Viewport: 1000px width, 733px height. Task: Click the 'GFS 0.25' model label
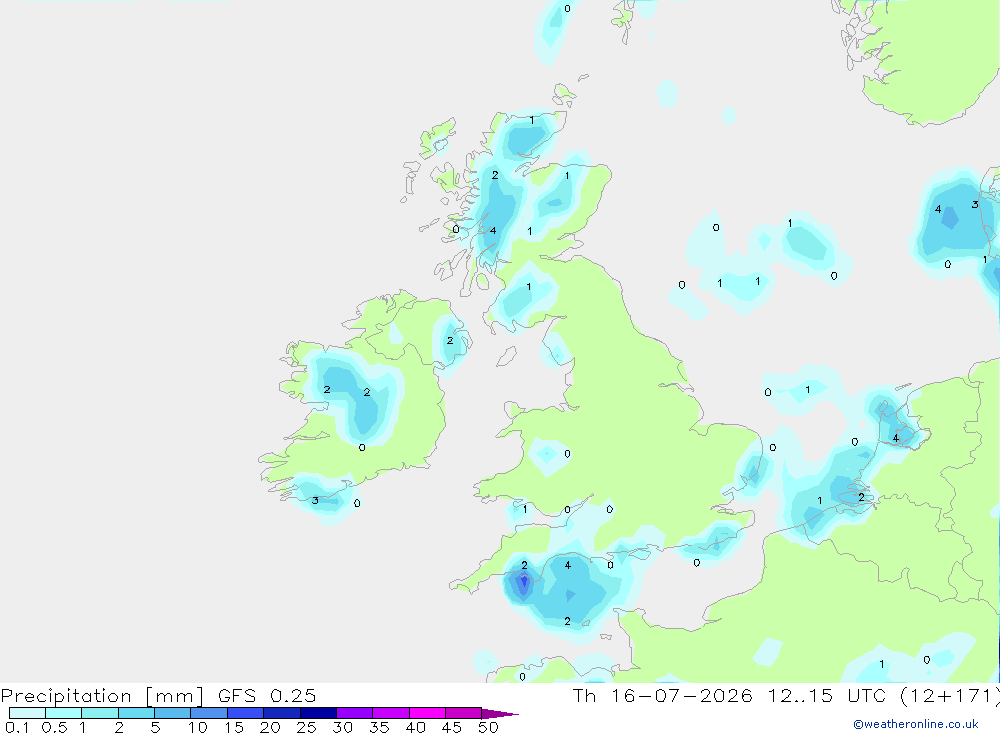click(x=267, y=695)
